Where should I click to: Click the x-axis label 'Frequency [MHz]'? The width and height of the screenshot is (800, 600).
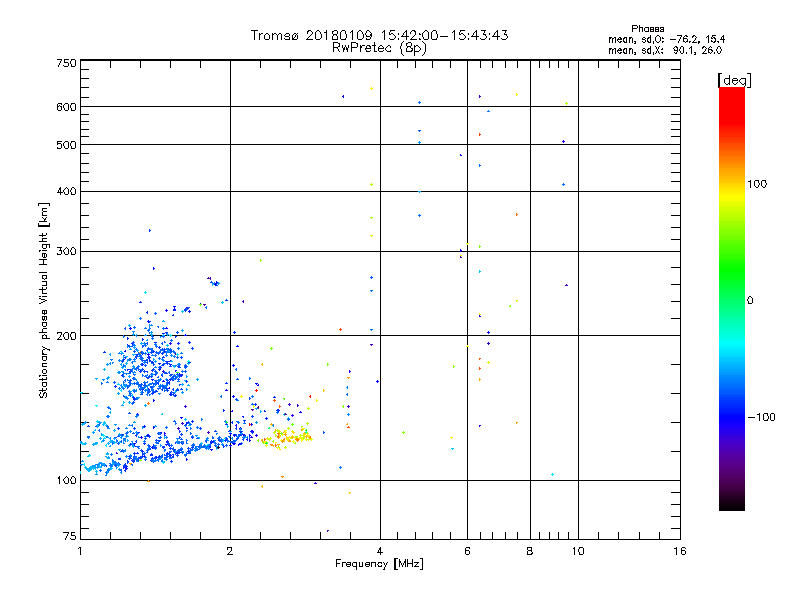[379, 564]
